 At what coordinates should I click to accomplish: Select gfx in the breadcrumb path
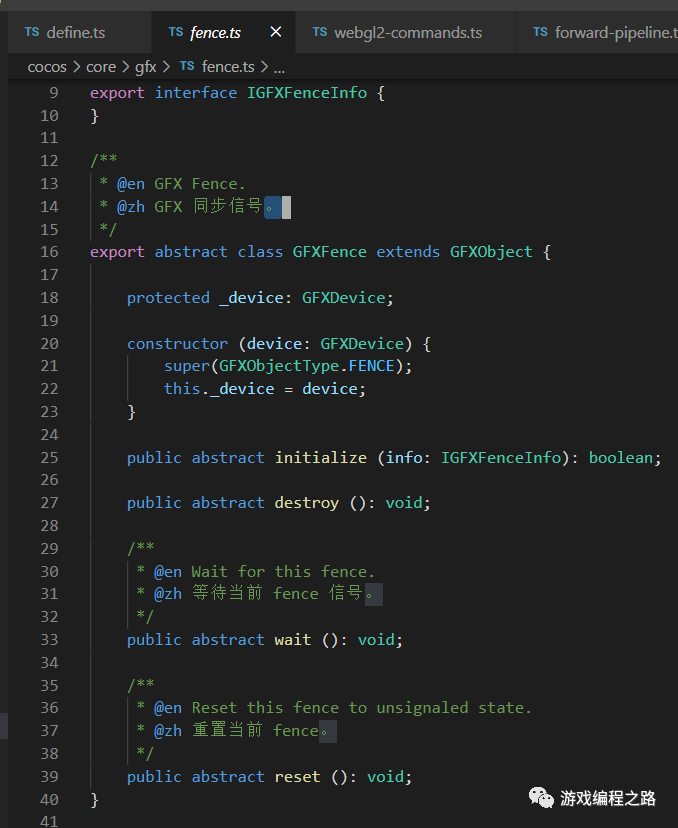pos(145,67)
